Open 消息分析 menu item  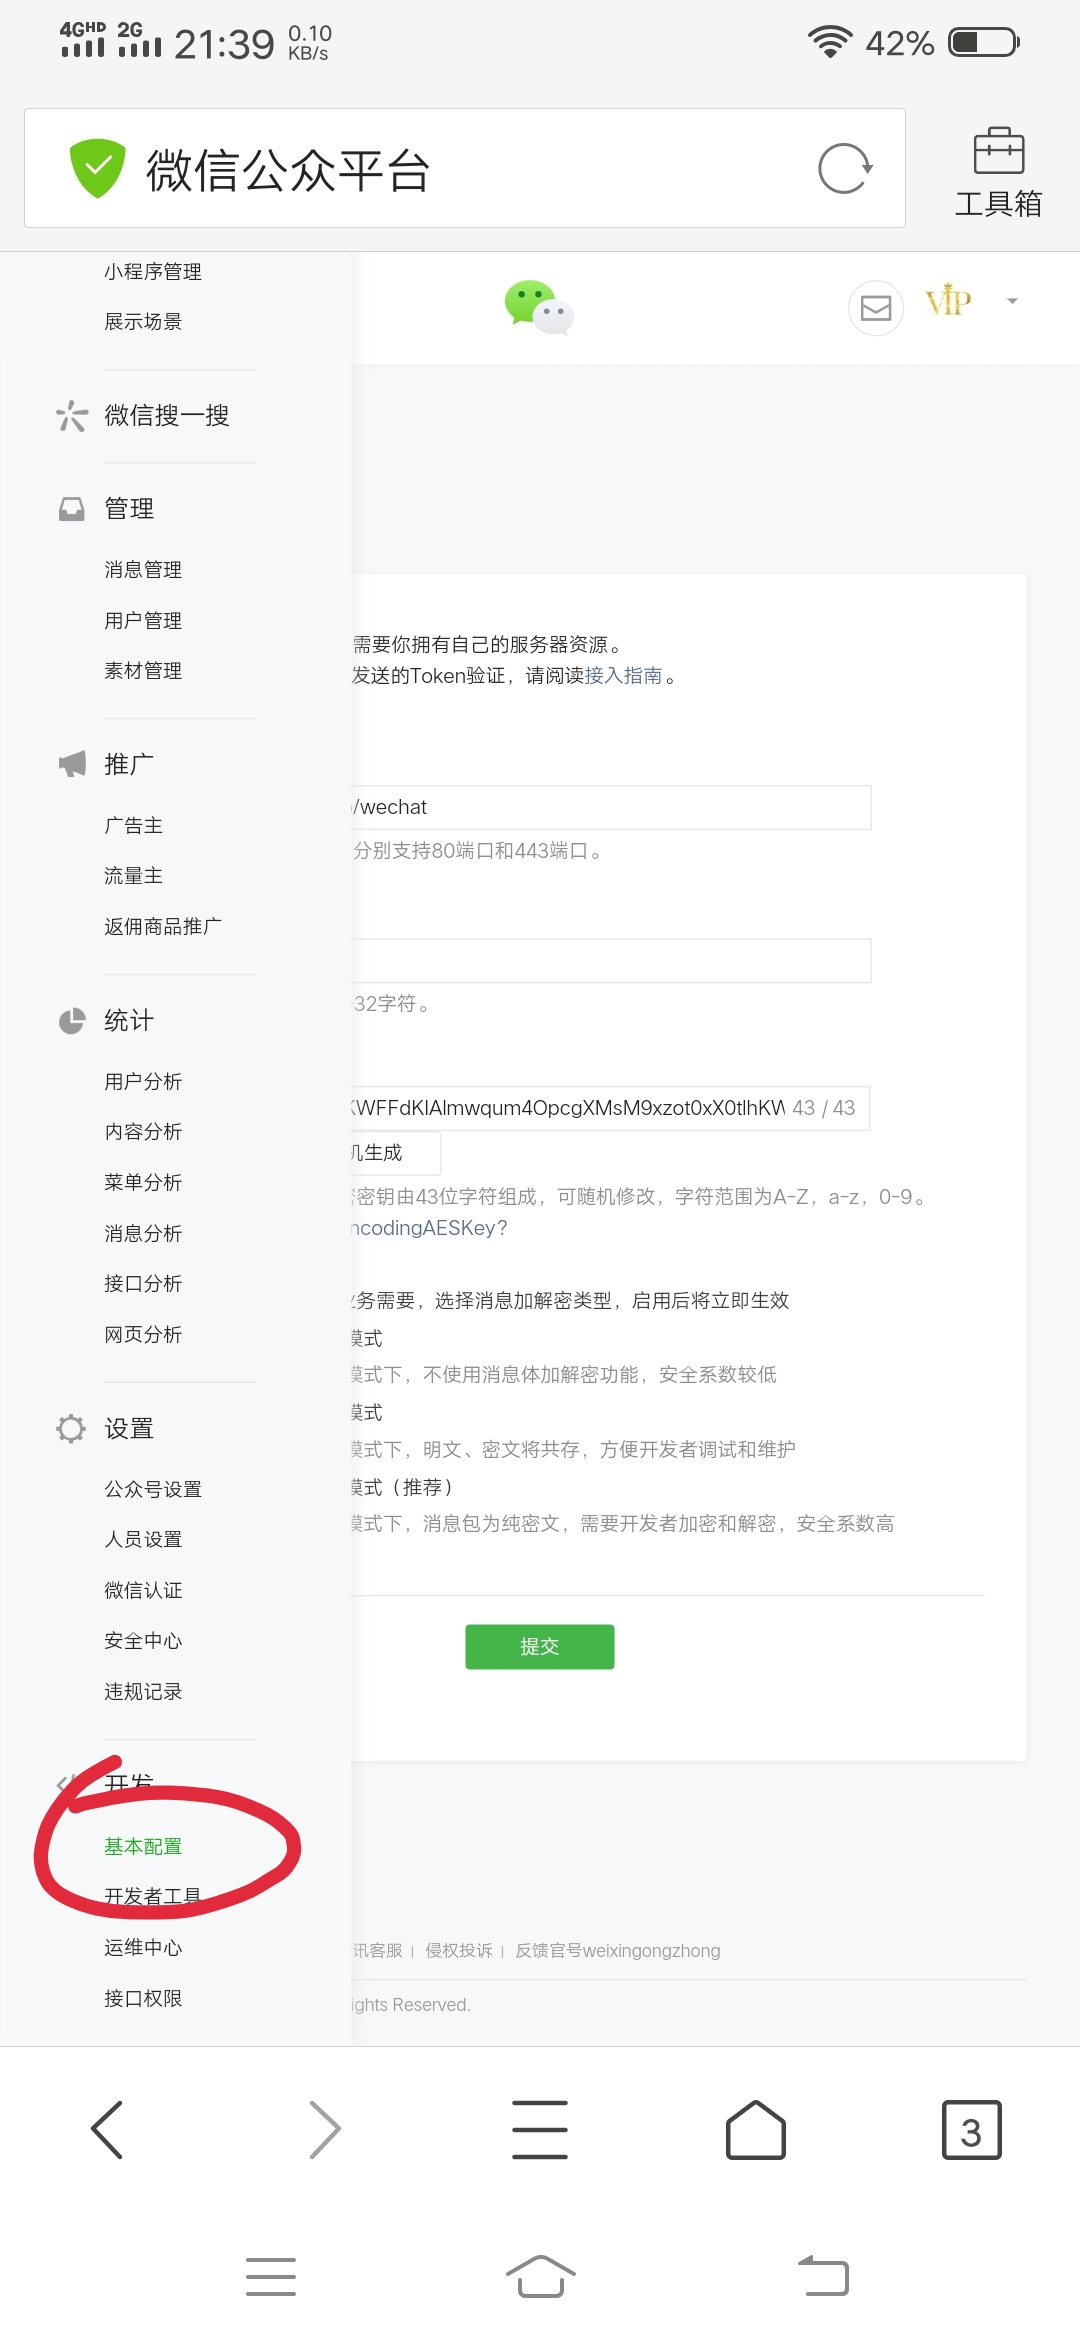(x=143, y=1234)
